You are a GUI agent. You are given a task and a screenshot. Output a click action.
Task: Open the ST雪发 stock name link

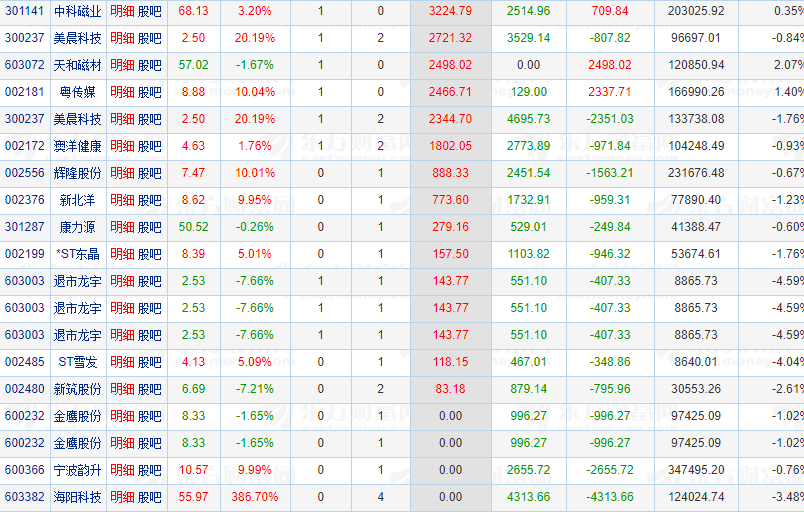77,362
